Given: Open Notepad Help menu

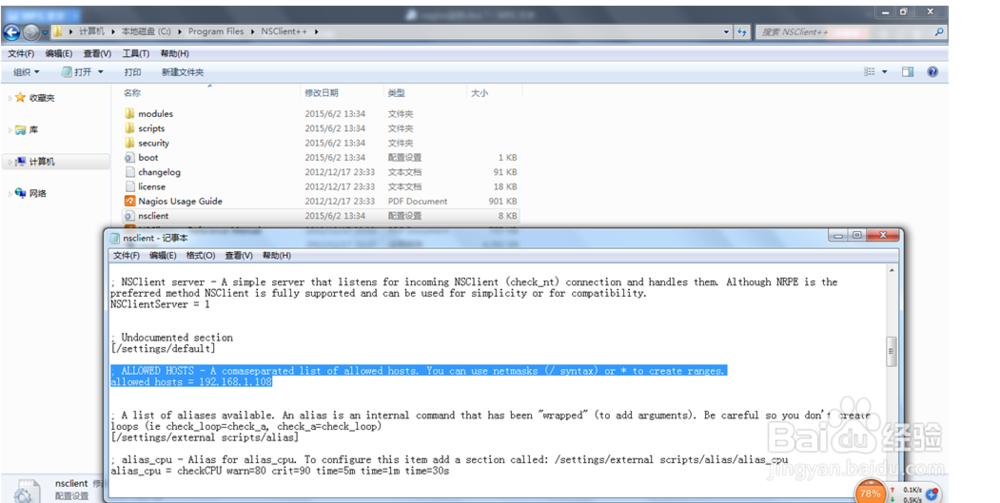Looking at the screenshot, I should pyautogui.click(x=277, y=256).
